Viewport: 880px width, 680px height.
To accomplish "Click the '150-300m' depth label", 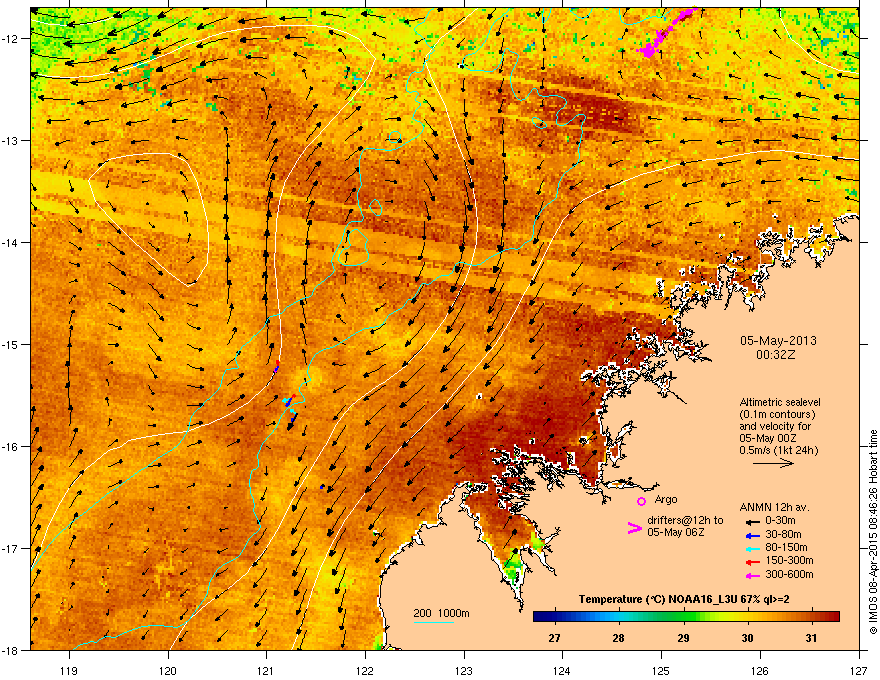I will click(x=790, y=560).
